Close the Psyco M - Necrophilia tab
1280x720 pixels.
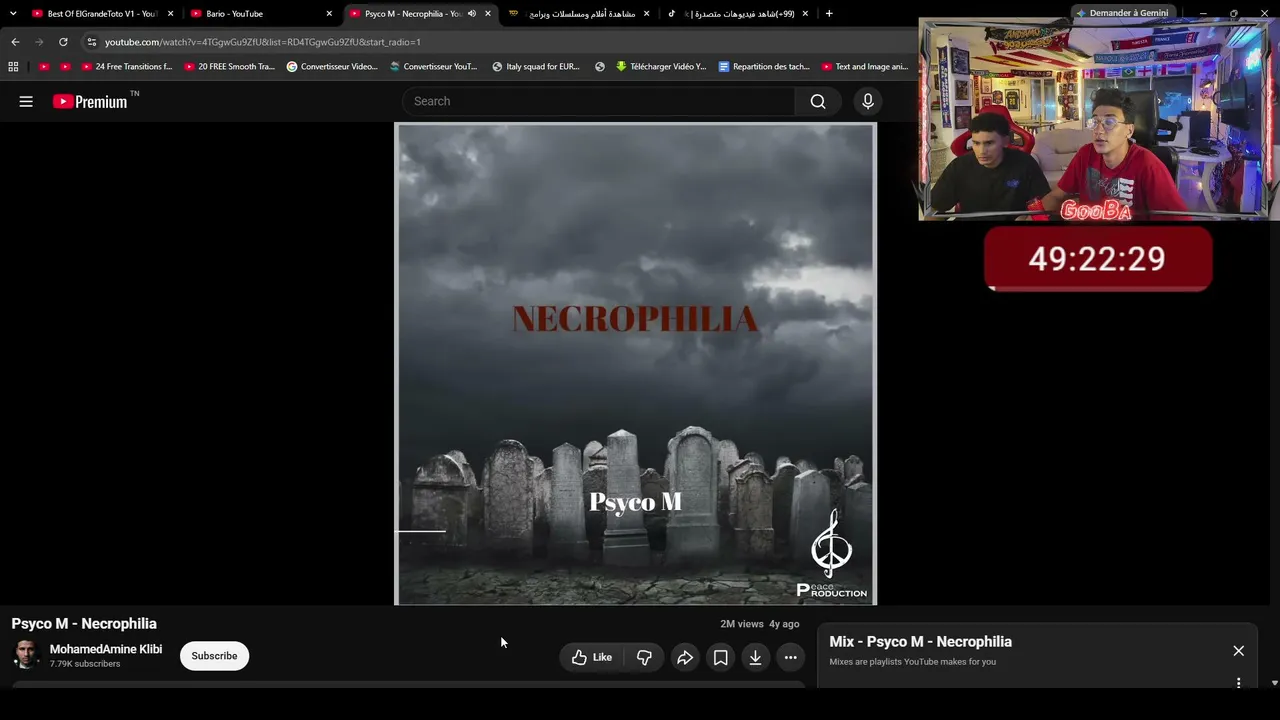point(488,14)
